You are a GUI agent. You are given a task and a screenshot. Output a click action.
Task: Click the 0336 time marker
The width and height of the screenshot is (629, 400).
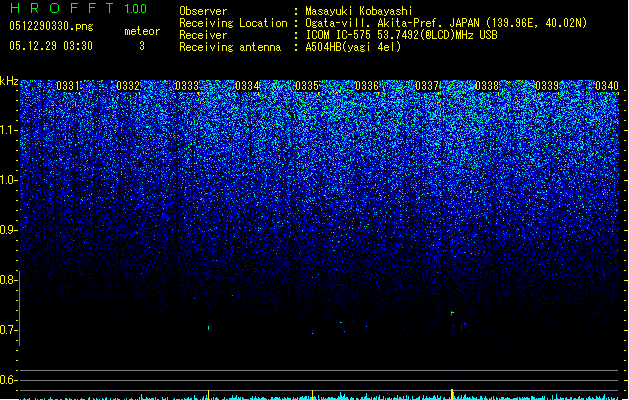367,86
